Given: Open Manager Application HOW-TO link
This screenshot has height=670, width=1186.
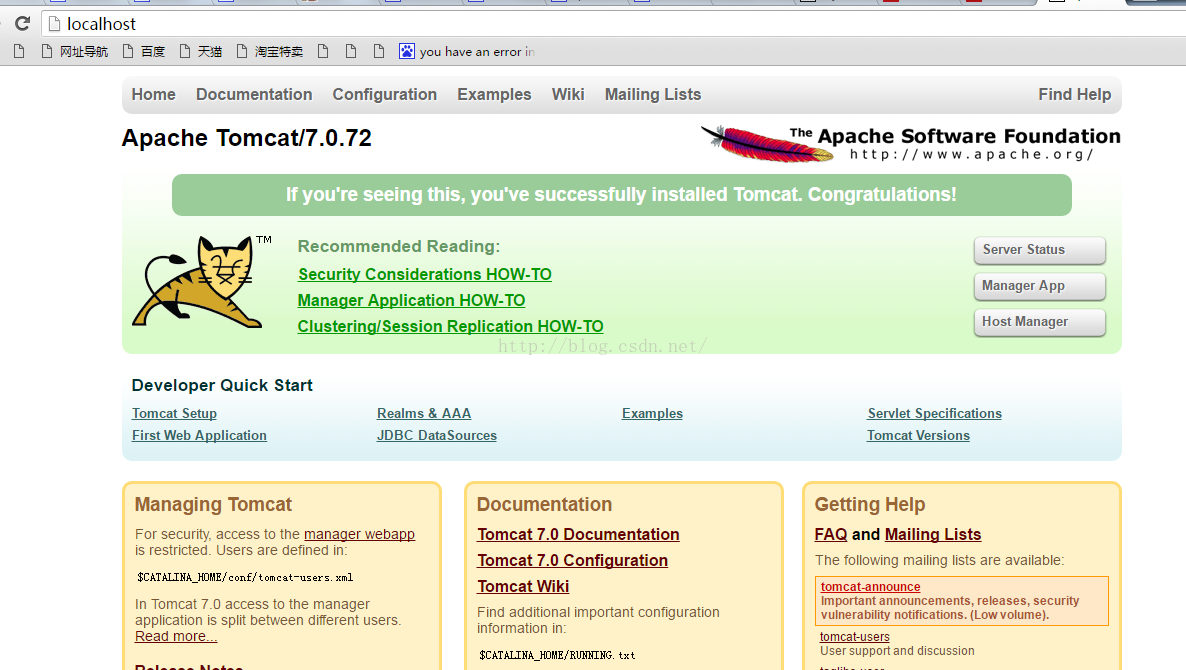Looking at the screenshot, I should [411, 300].
